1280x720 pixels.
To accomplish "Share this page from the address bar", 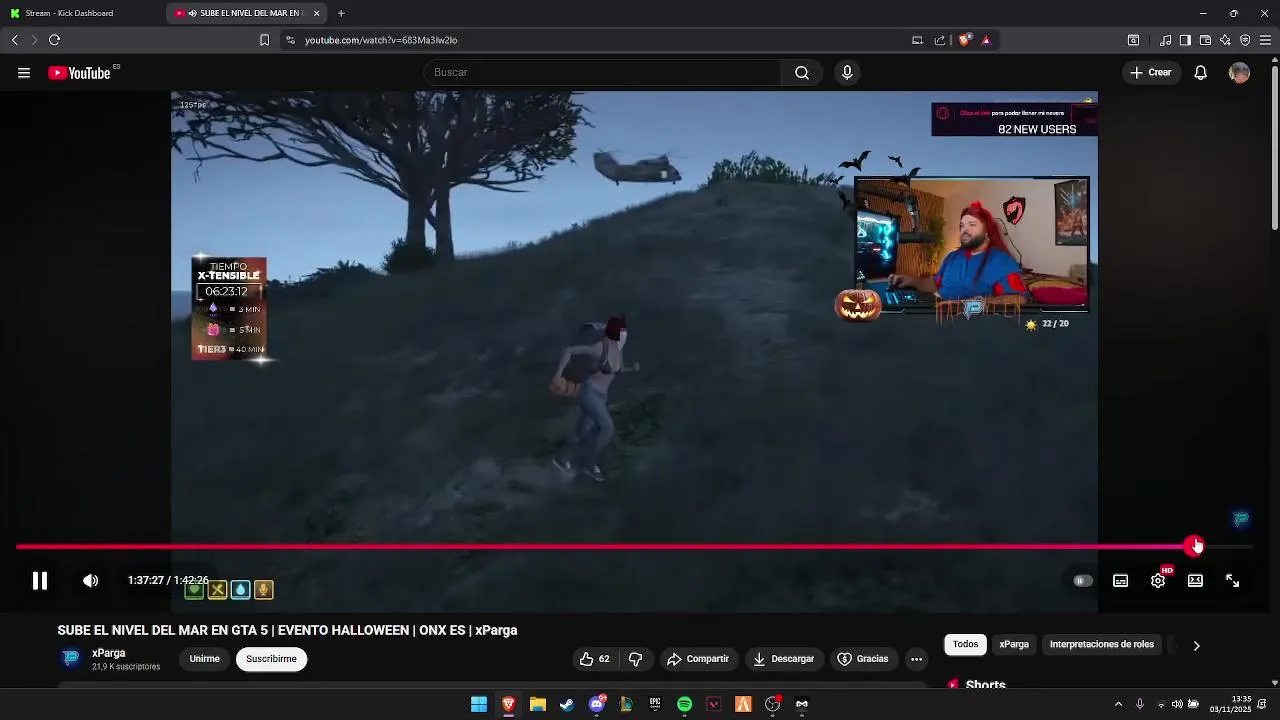I will click(940, 40).
